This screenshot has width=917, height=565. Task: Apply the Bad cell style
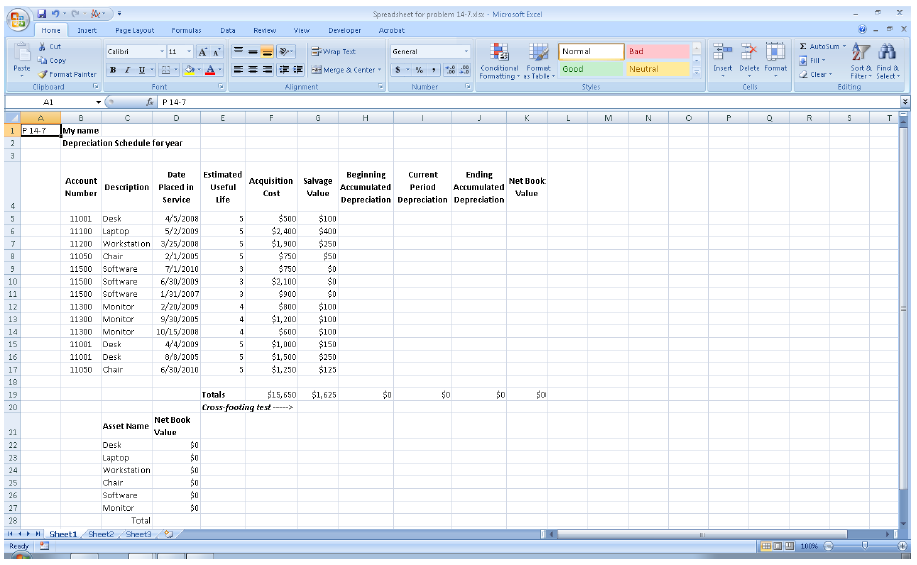pos(658,51)
